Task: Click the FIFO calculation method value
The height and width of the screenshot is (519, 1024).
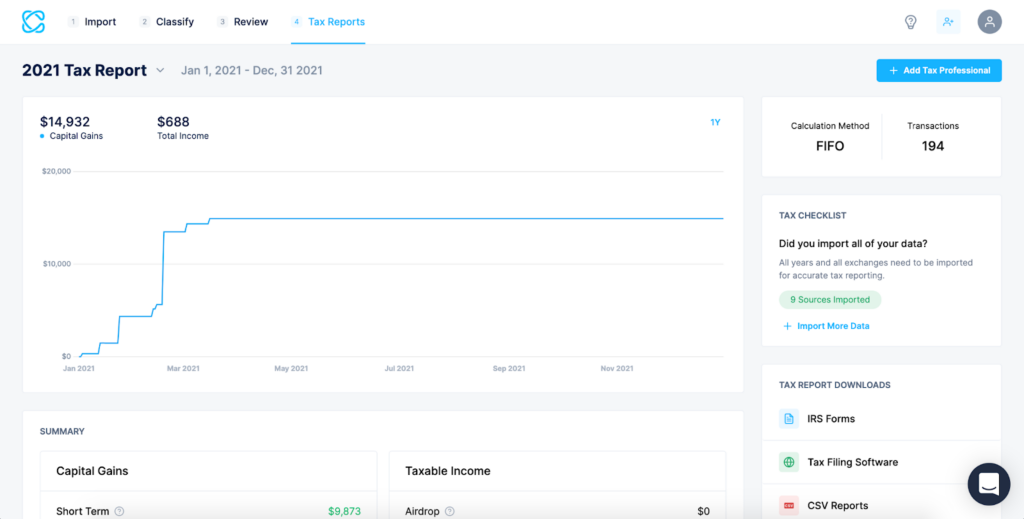Action: pyautogui.click(x=830, y=146)
